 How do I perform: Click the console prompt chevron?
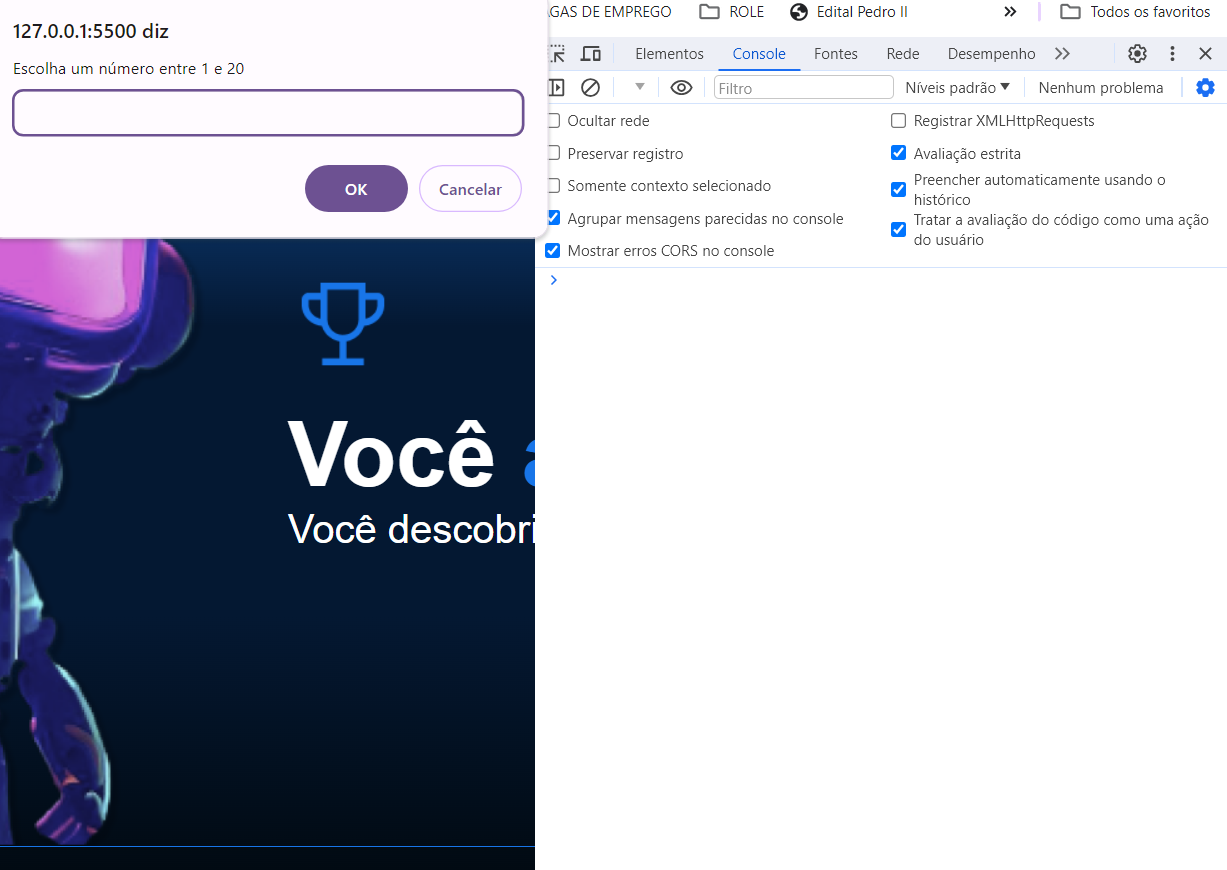(x=554, y=280)
